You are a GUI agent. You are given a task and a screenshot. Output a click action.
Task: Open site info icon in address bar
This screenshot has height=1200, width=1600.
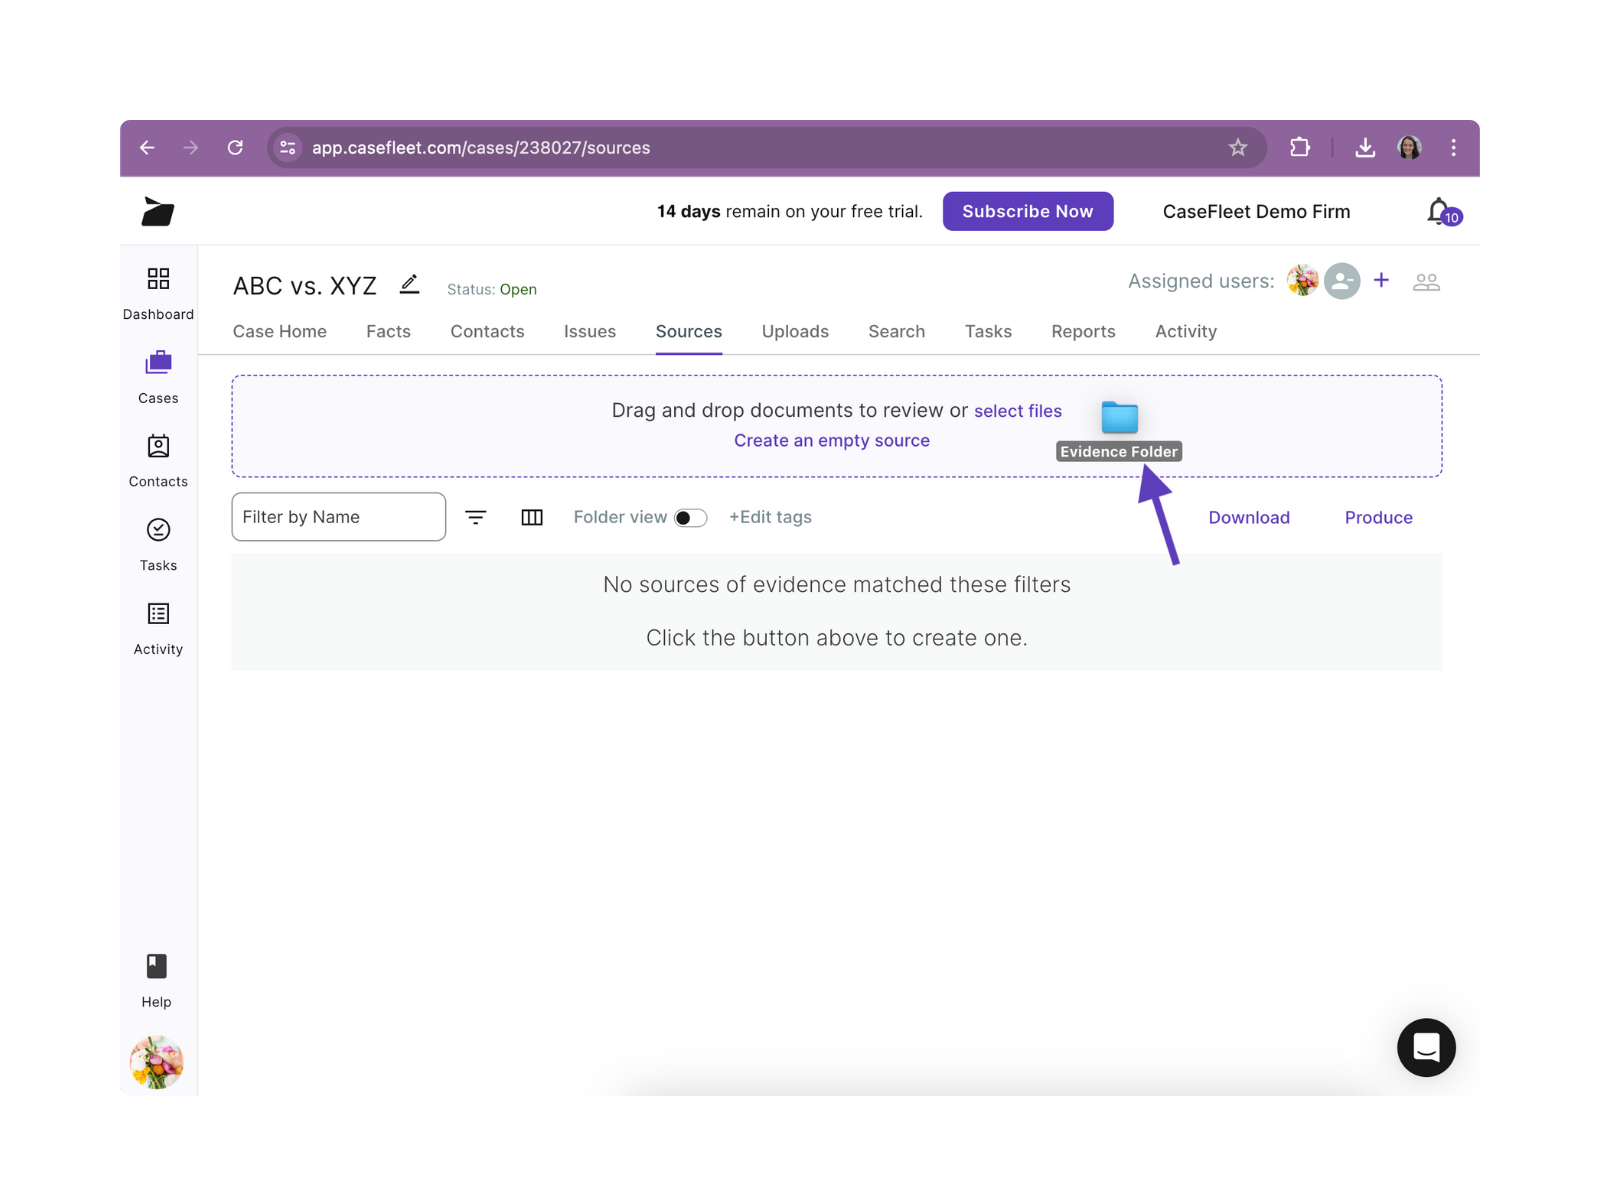click(x=288, y=148)
